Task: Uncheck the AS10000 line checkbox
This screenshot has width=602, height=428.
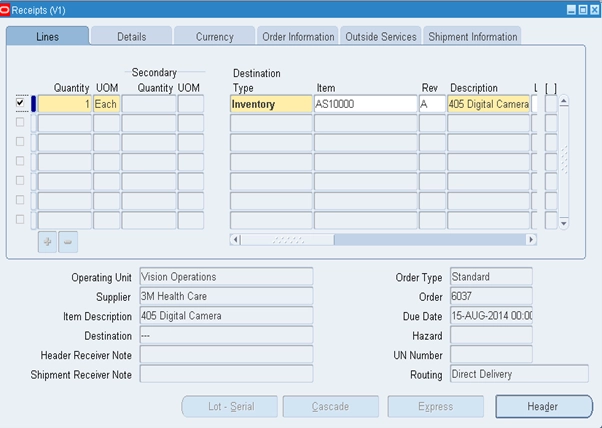Action: point(20,103)
